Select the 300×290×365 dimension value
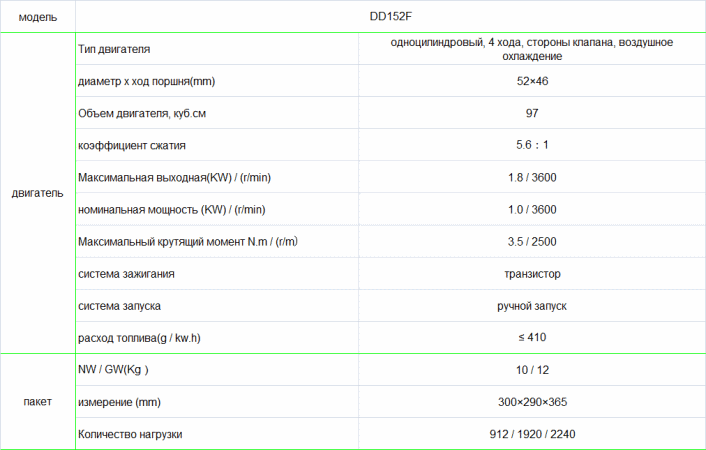This screenshot has width=706, height=450. (x=532, y=402)
